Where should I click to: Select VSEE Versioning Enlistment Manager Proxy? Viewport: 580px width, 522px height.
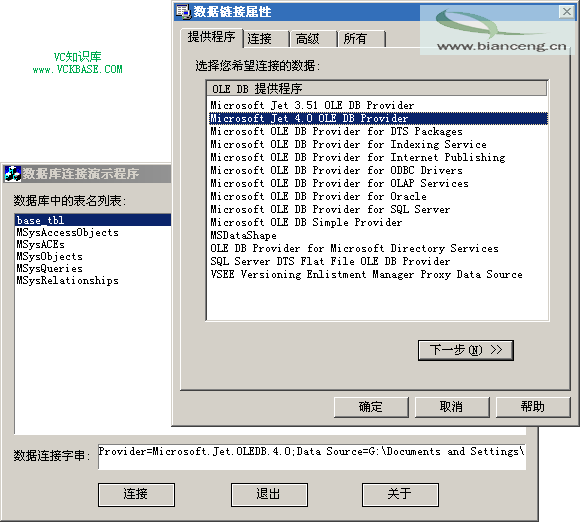377,275
